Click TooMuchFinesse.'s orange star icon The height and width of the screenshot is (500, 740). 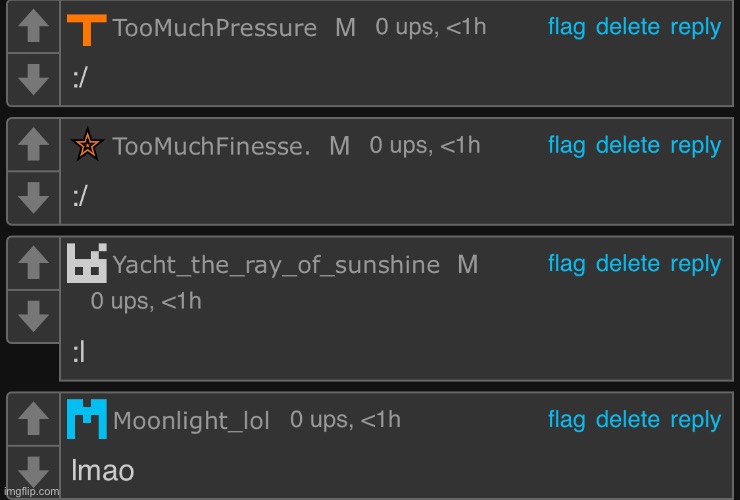[88, 146]
